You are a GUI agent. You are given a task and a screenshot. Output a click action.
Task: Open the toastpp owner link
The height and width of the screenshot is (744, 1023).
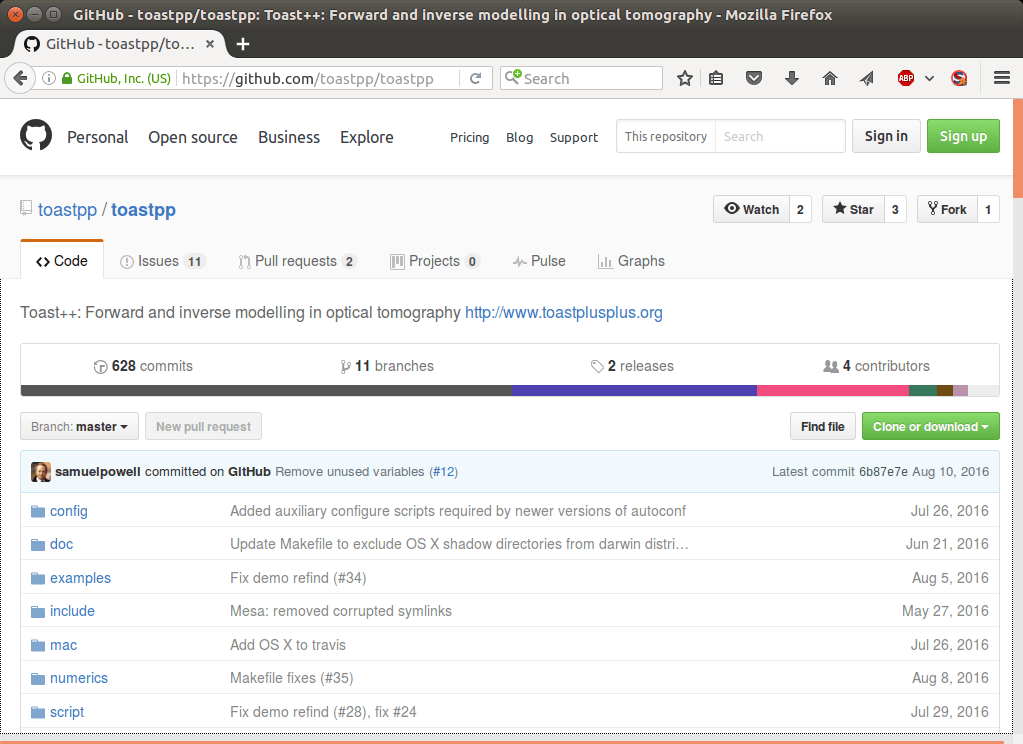pos(67,209)
